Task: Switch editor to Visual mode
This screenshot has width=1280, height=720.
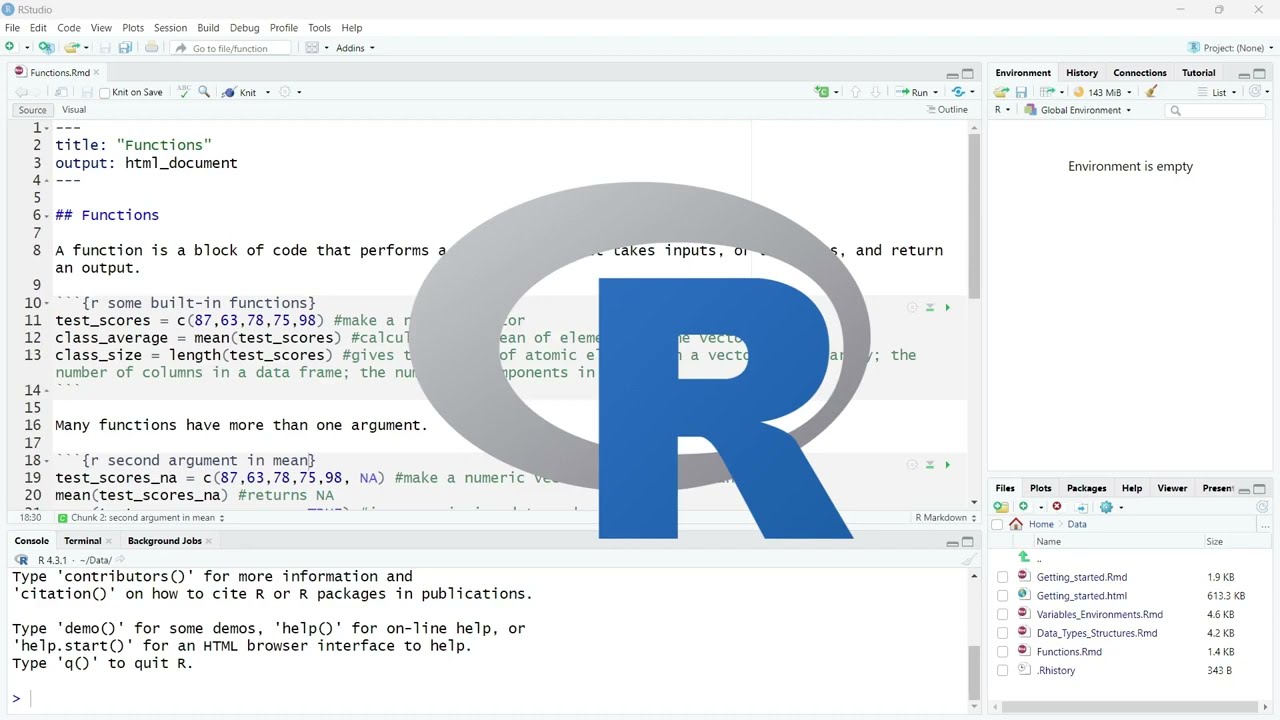Action: coord(74,110)
